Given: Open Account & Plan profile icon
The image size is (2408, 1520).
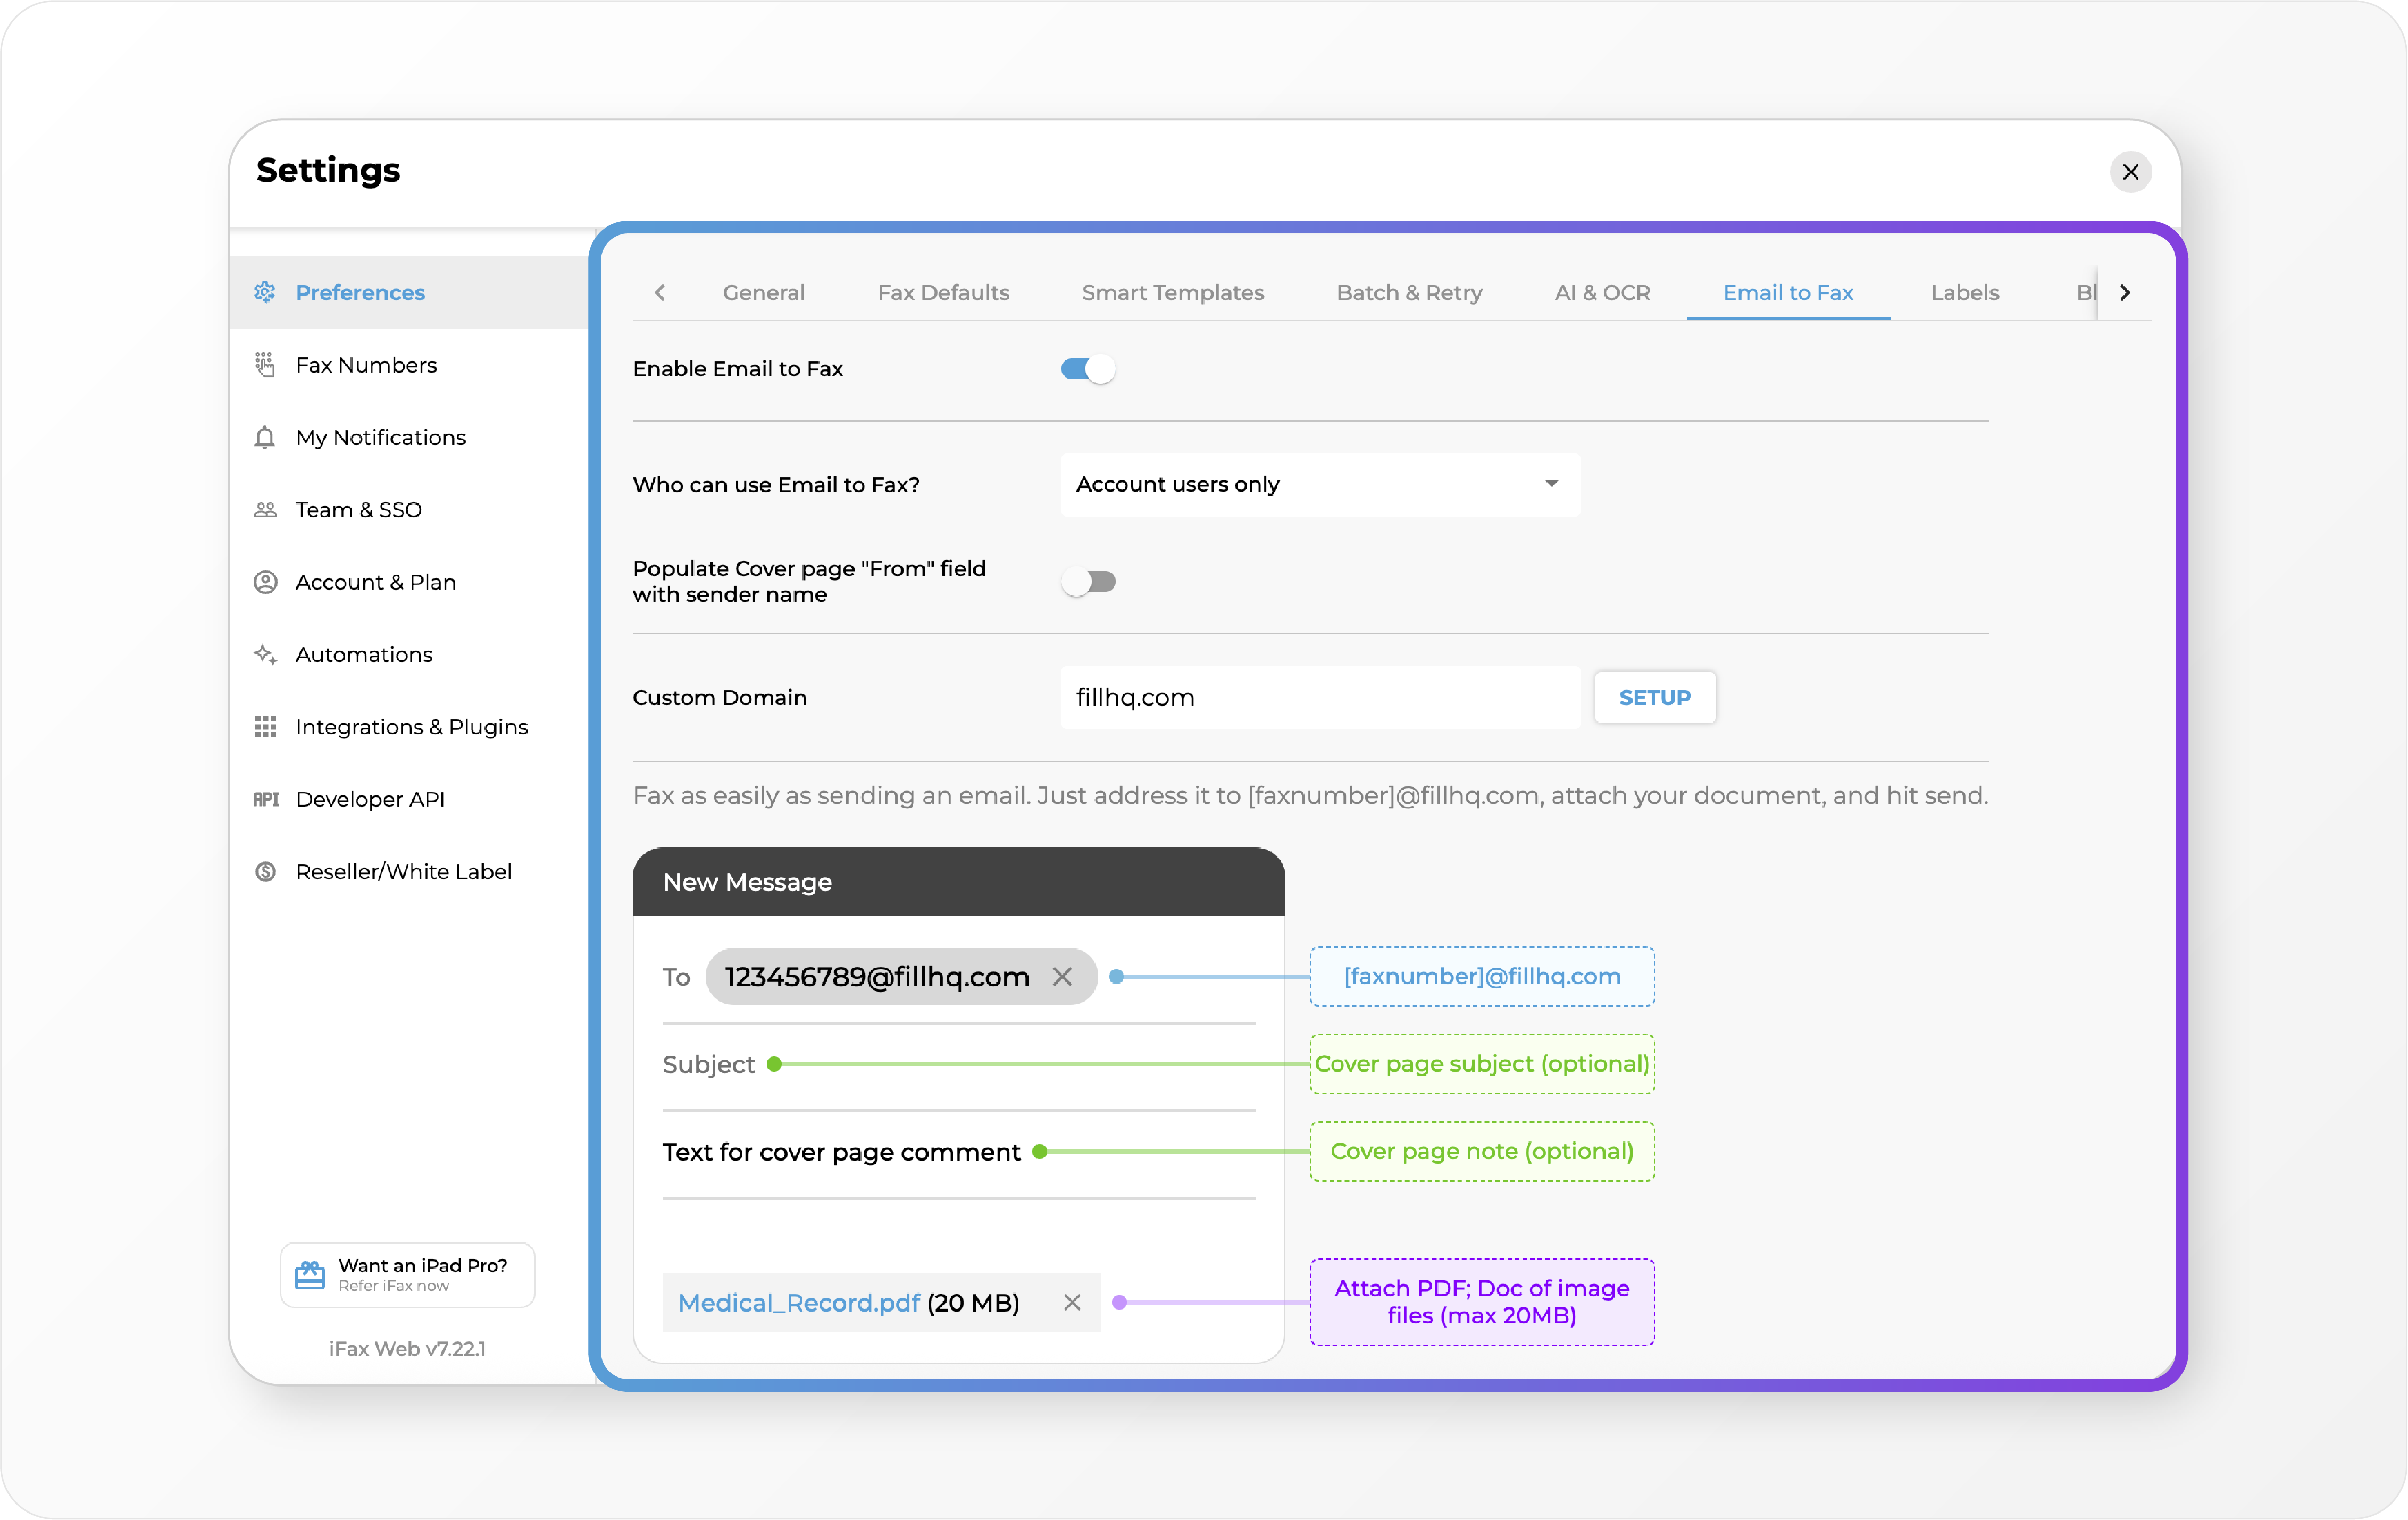Looking at the screenshot, I should pos(265,582).
